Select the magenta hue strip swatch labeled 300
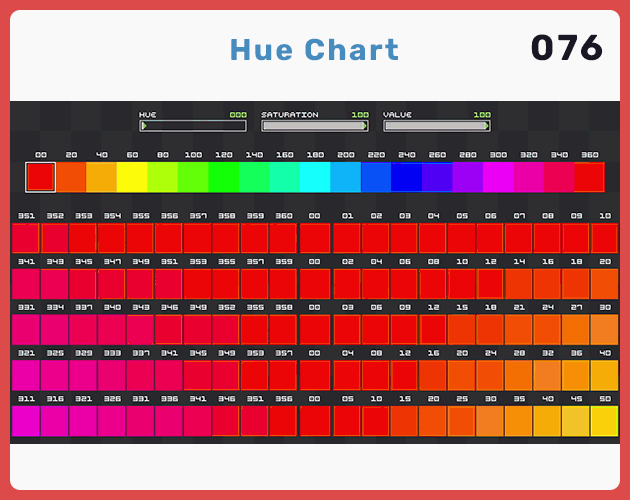 pos(498,177)
